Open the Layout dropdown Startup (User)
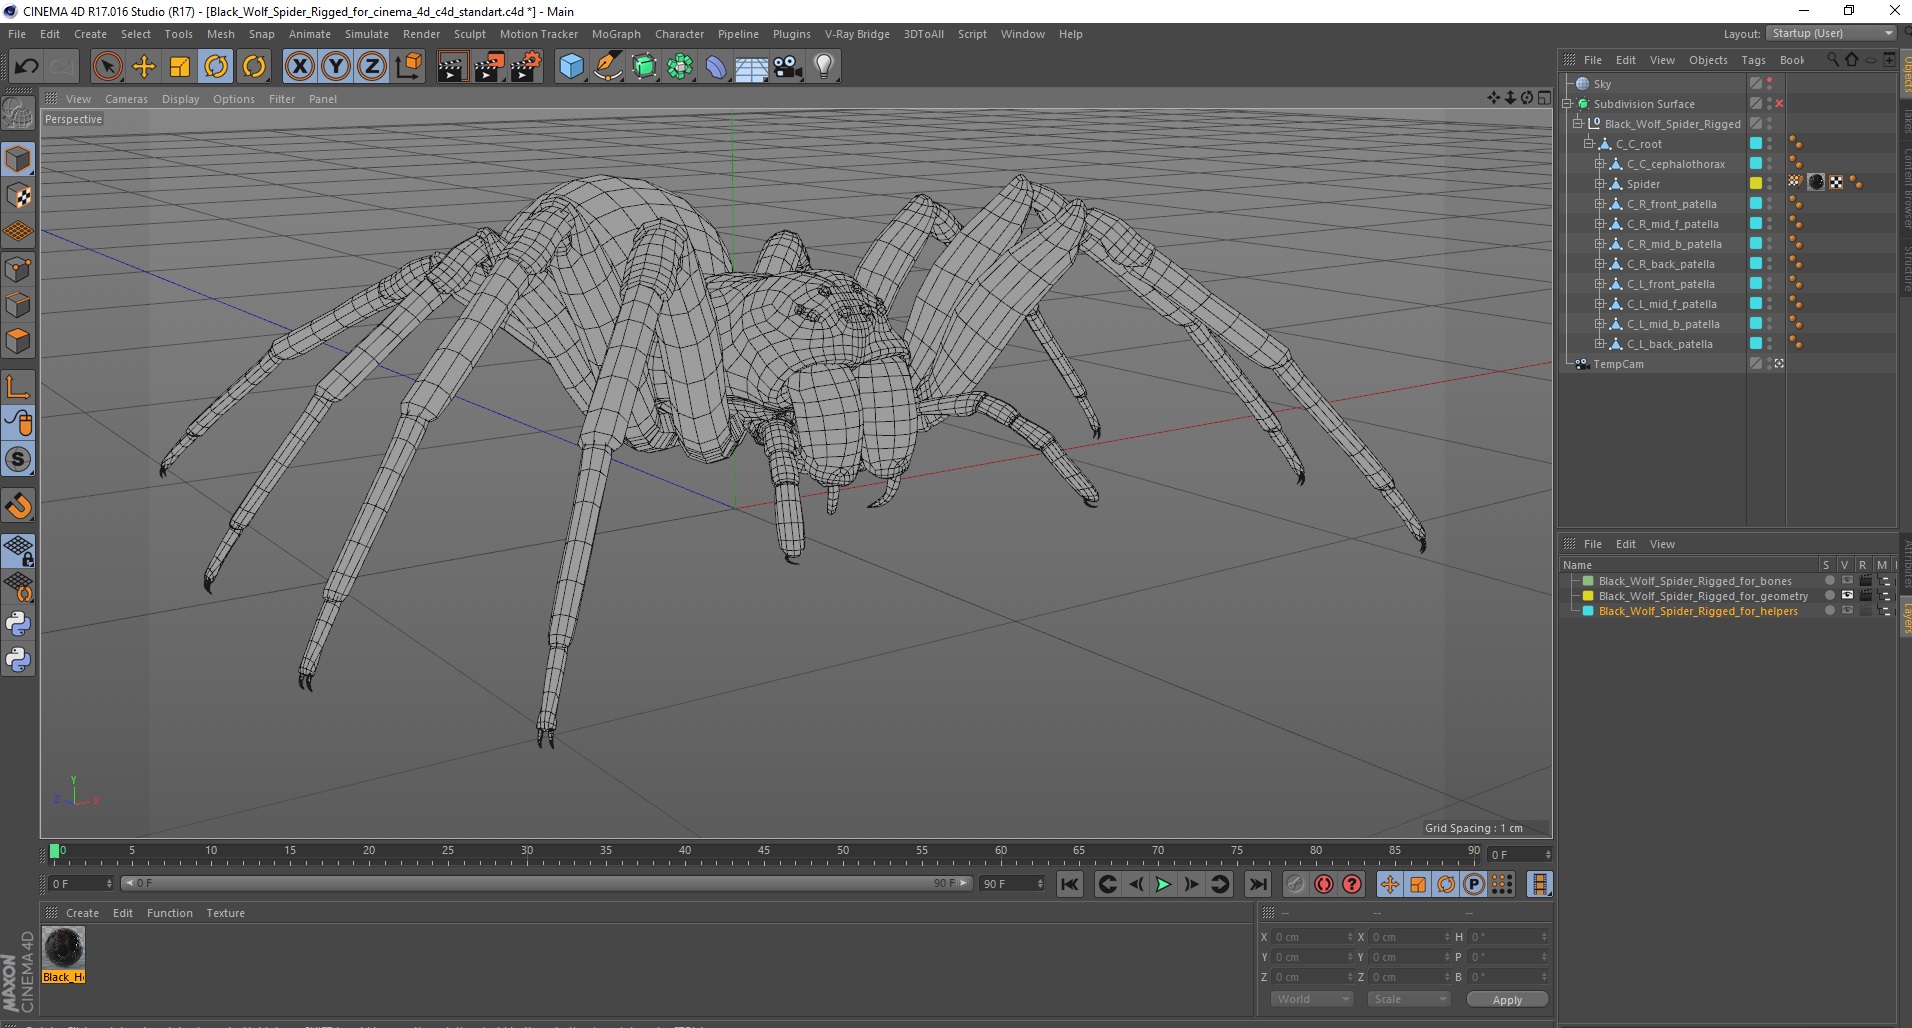1912x1028 pixels. [x=1831, y=33]
